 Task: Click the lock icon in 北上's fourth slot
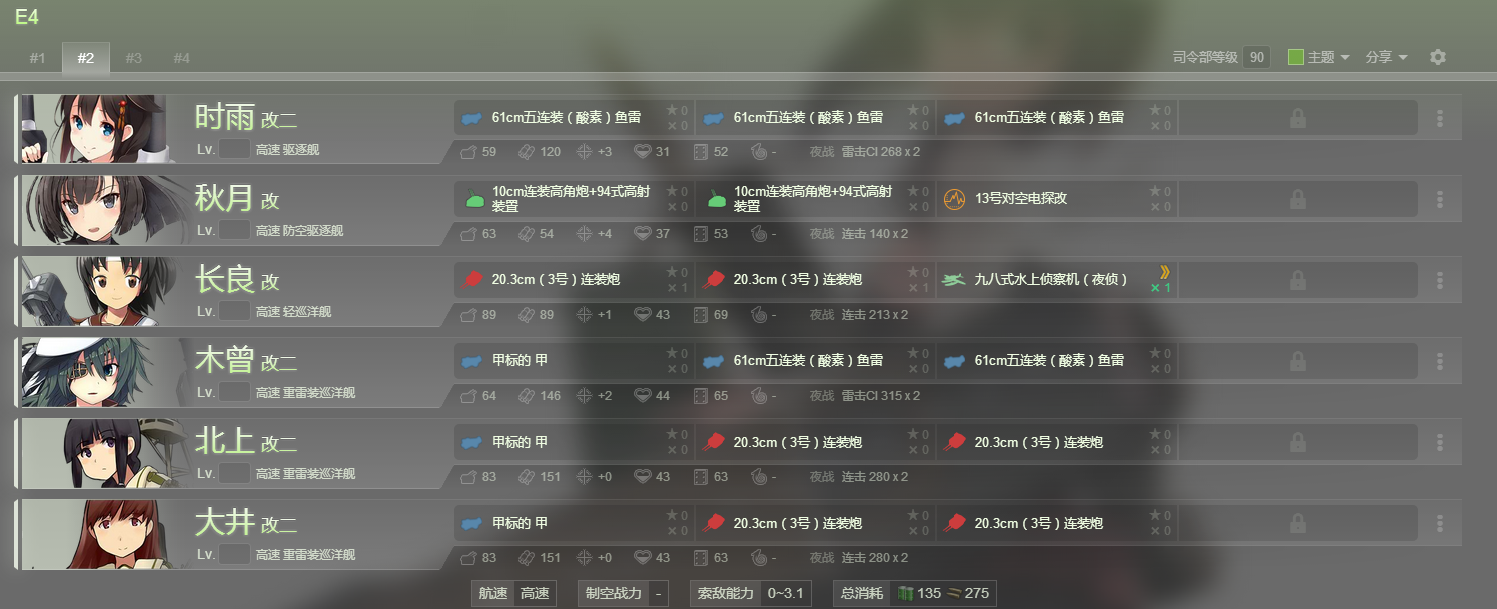(1297, 442)
